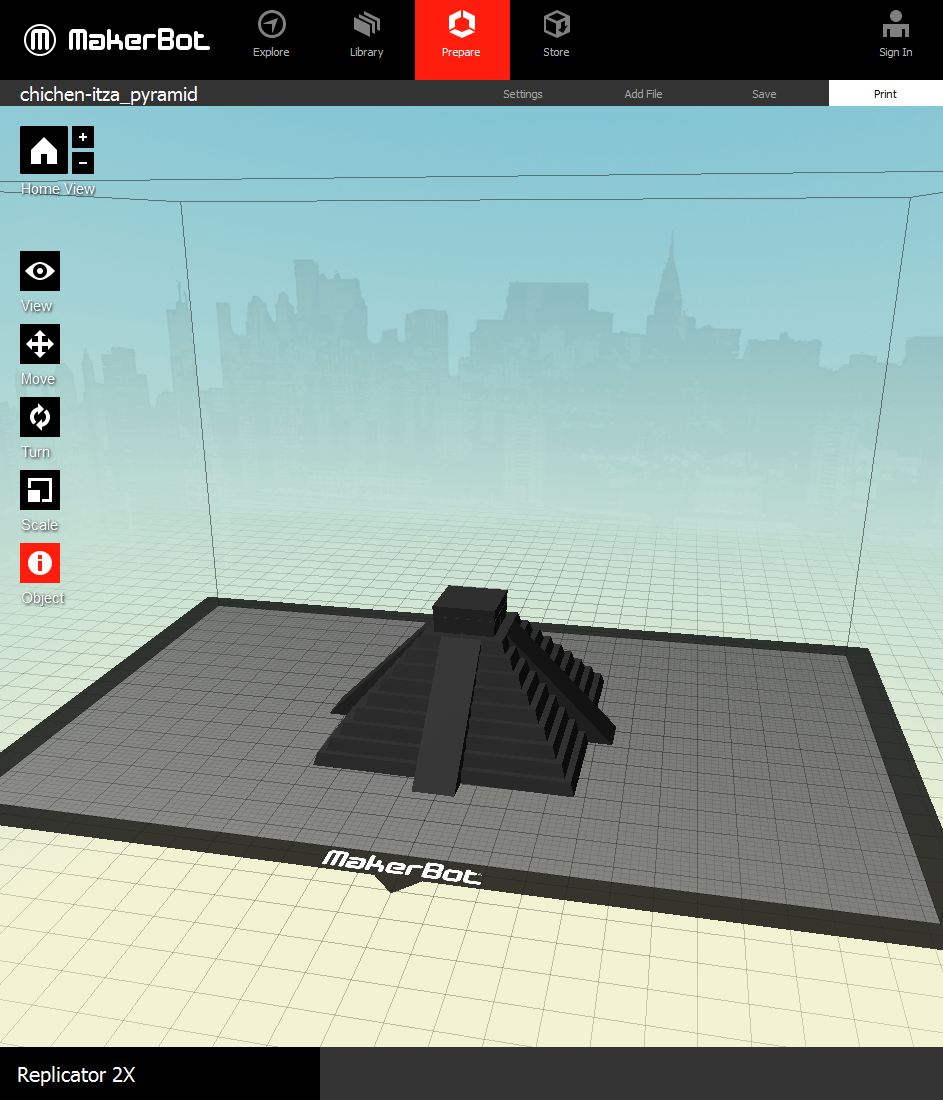Zoom in with the plus button
The height and width of the screenshot is (1100, 943).
coord(83,137)
